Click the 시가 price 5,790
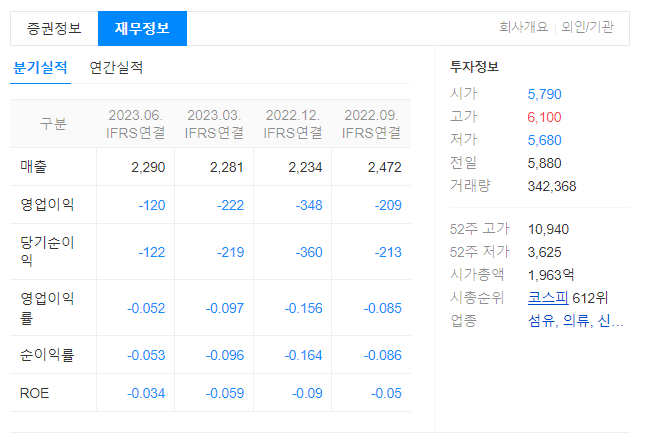Screen dimensions: 645x436 tap(545, 94)
